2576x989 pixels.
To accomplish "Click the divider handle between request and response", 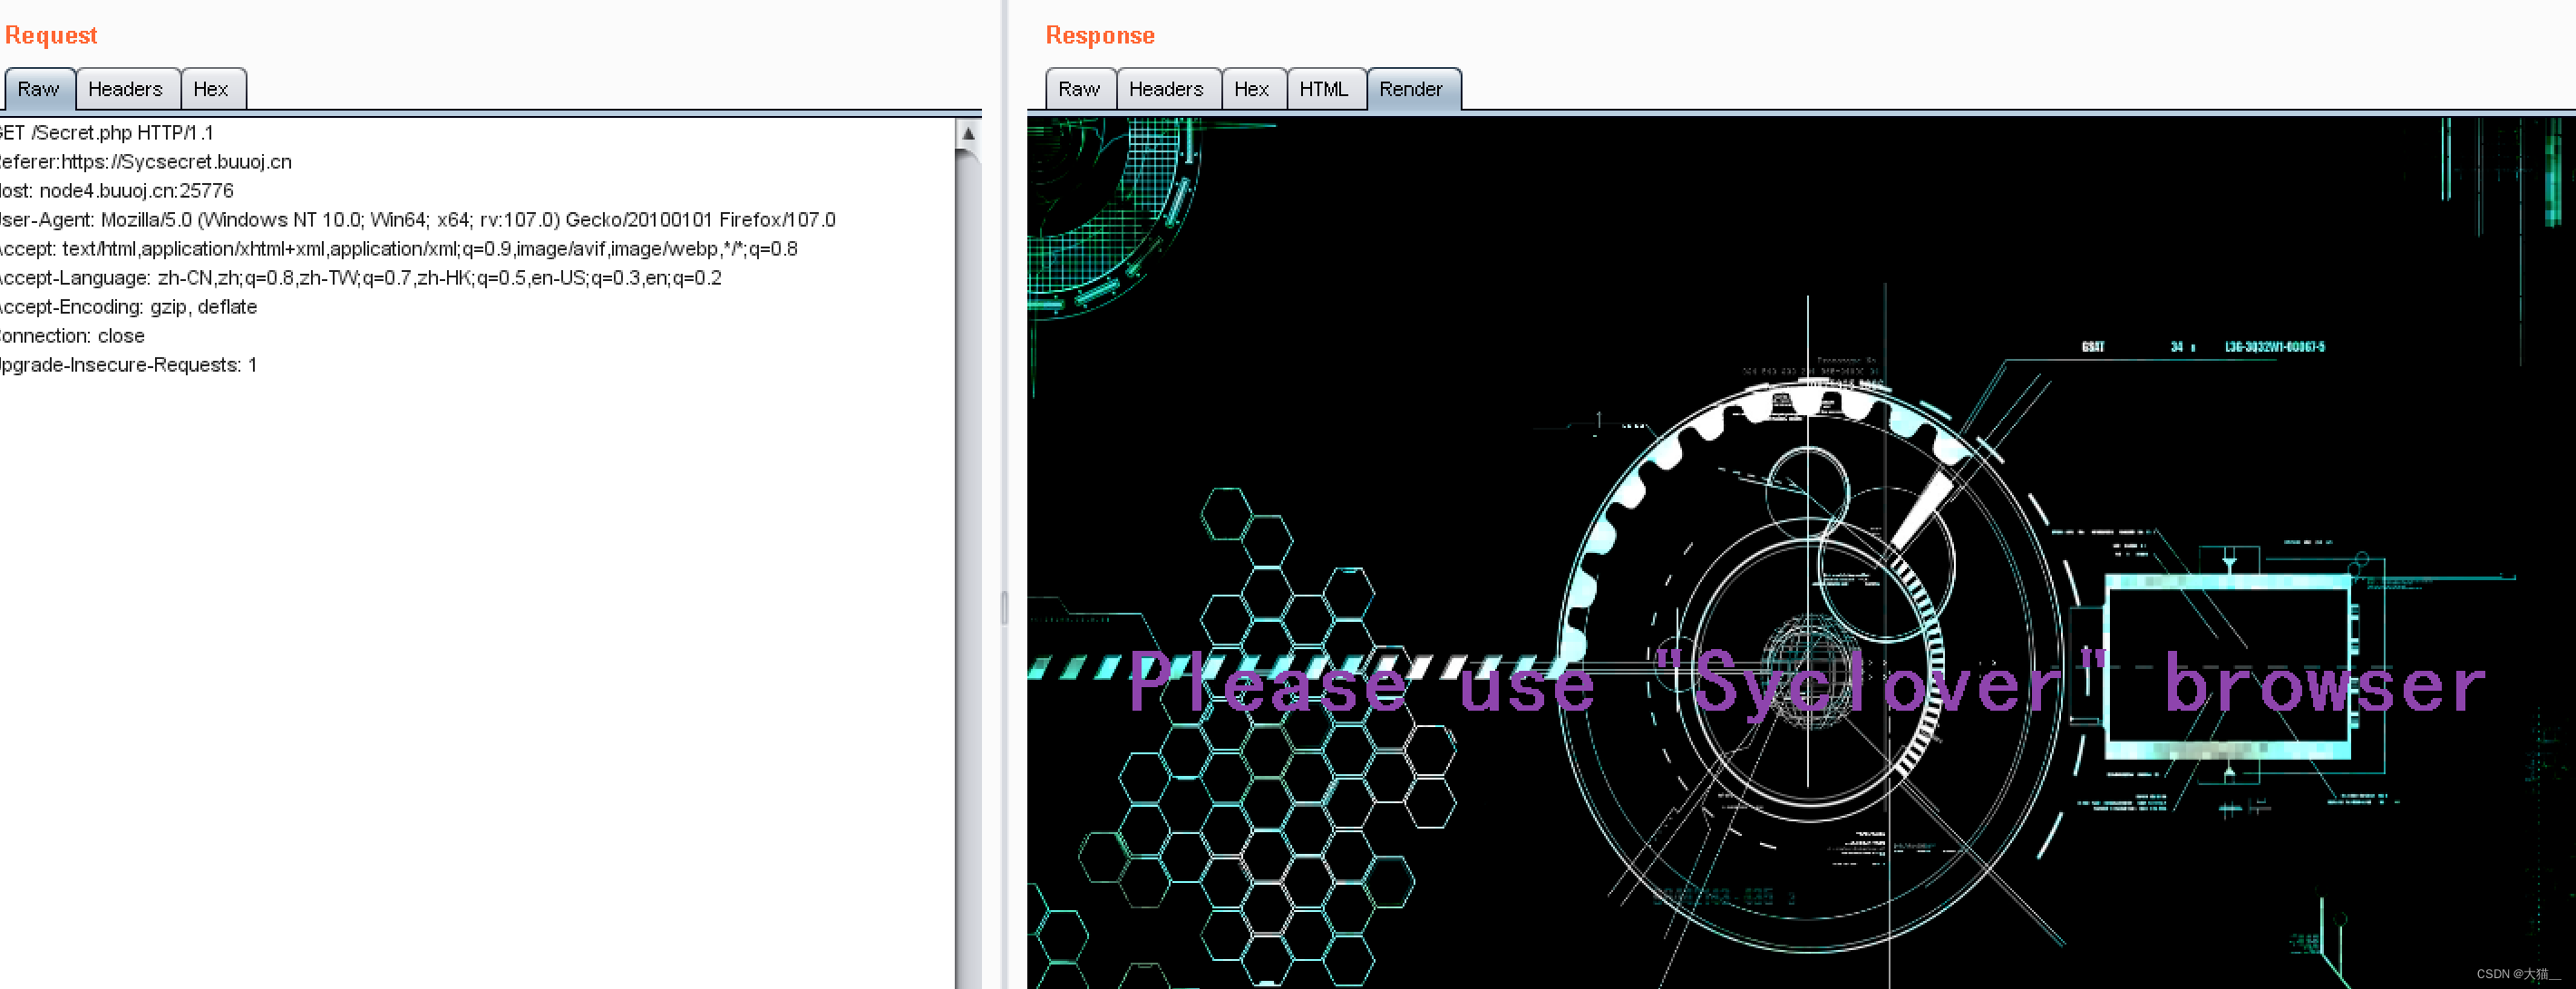I will pos(1004,607).
